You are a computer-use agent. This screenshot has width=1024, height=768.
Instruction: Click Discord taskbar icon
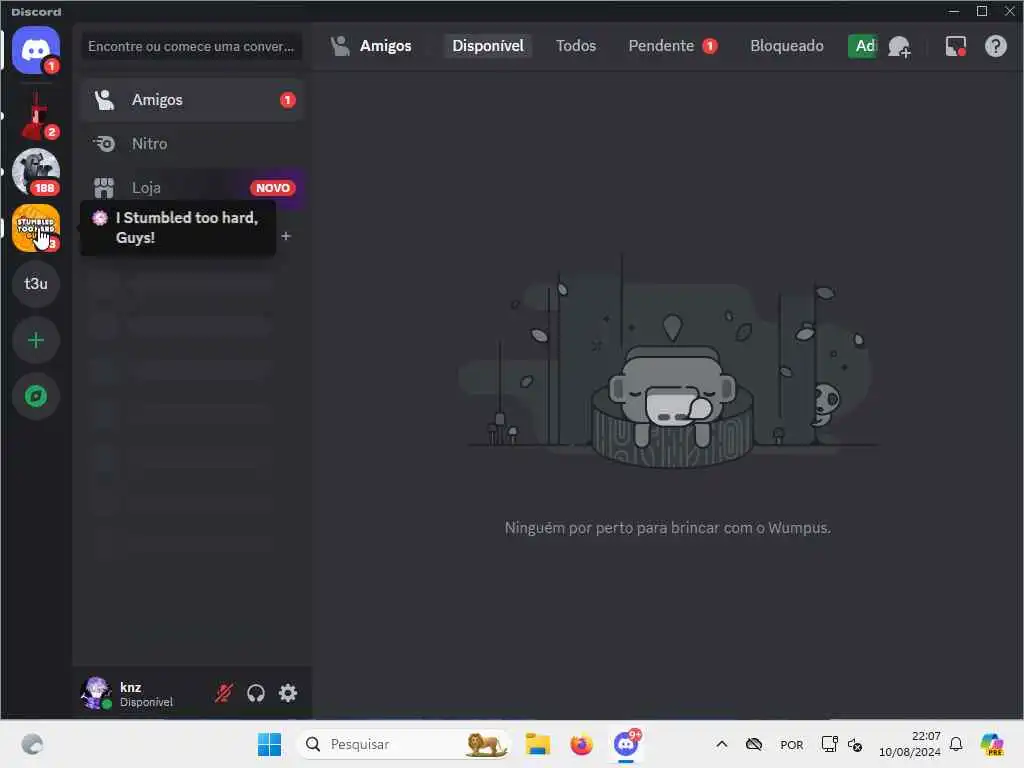pos(626,744)
